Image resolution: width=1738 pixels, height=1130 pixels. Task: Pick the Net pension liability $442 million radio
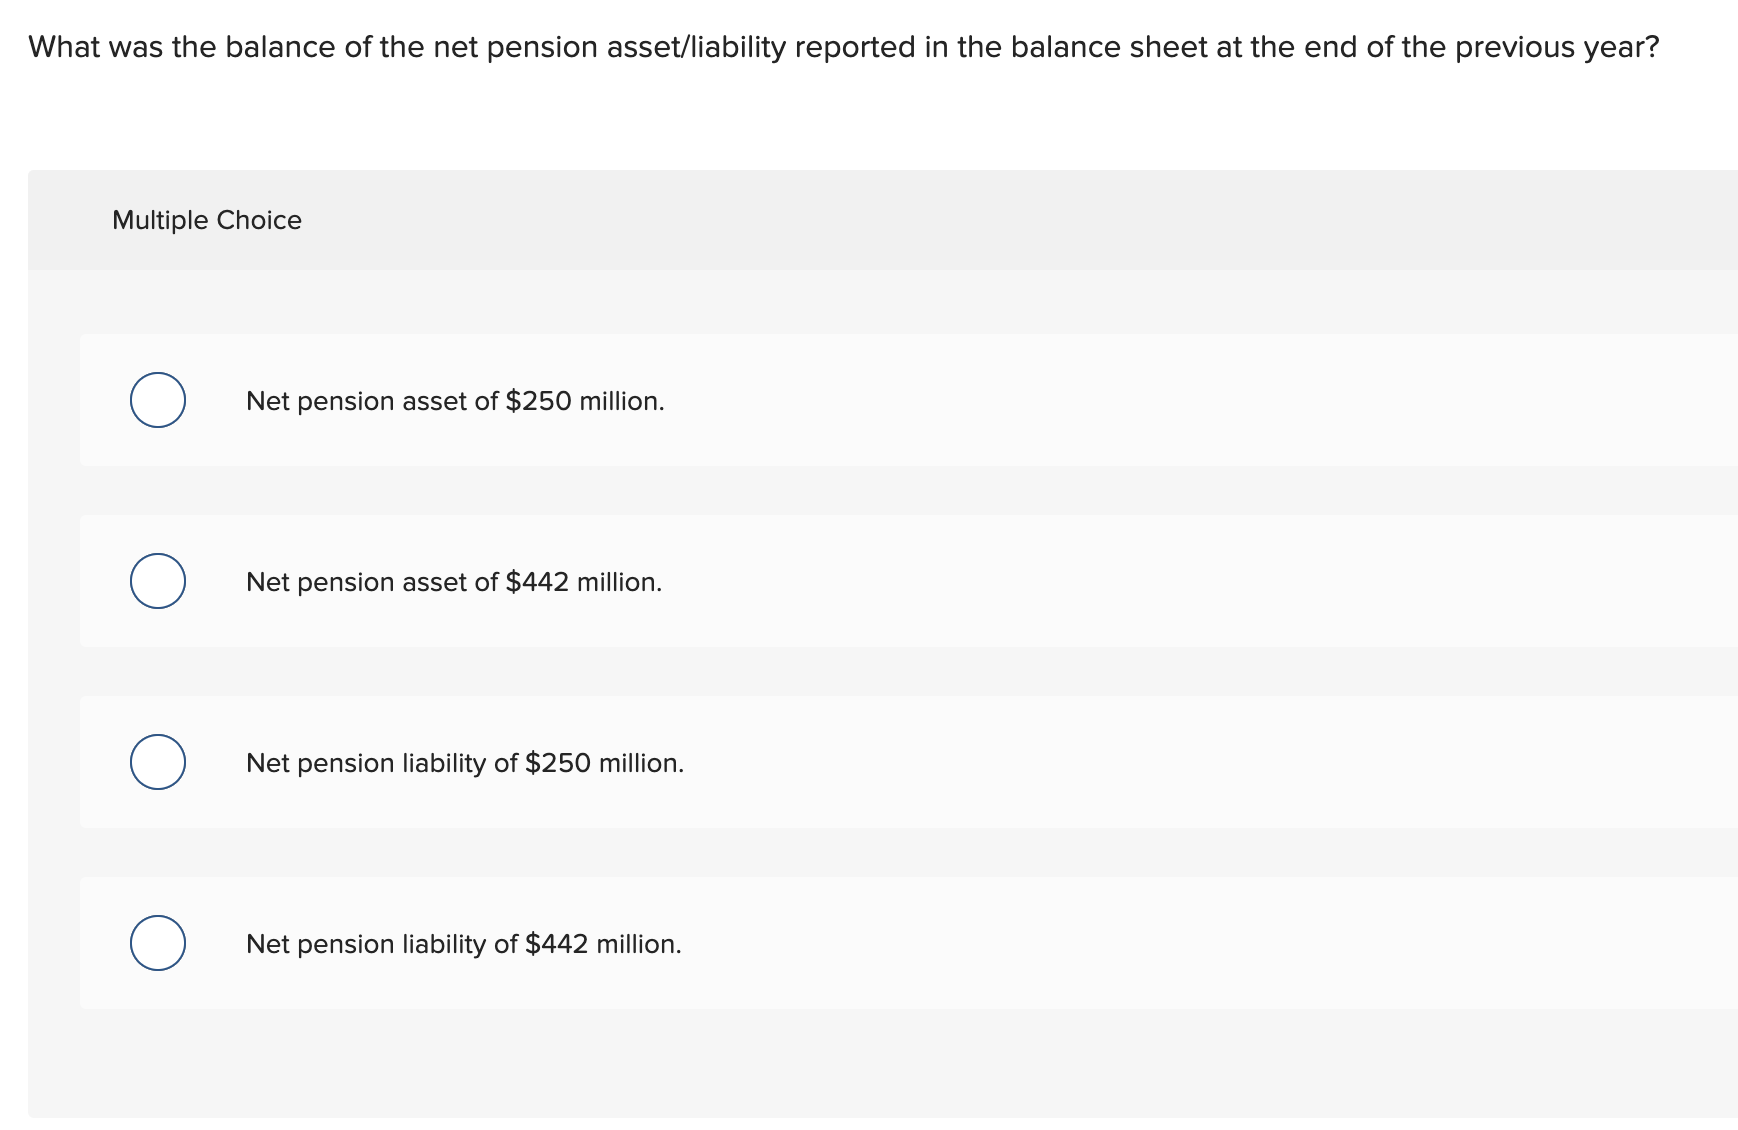pos(158,943)
